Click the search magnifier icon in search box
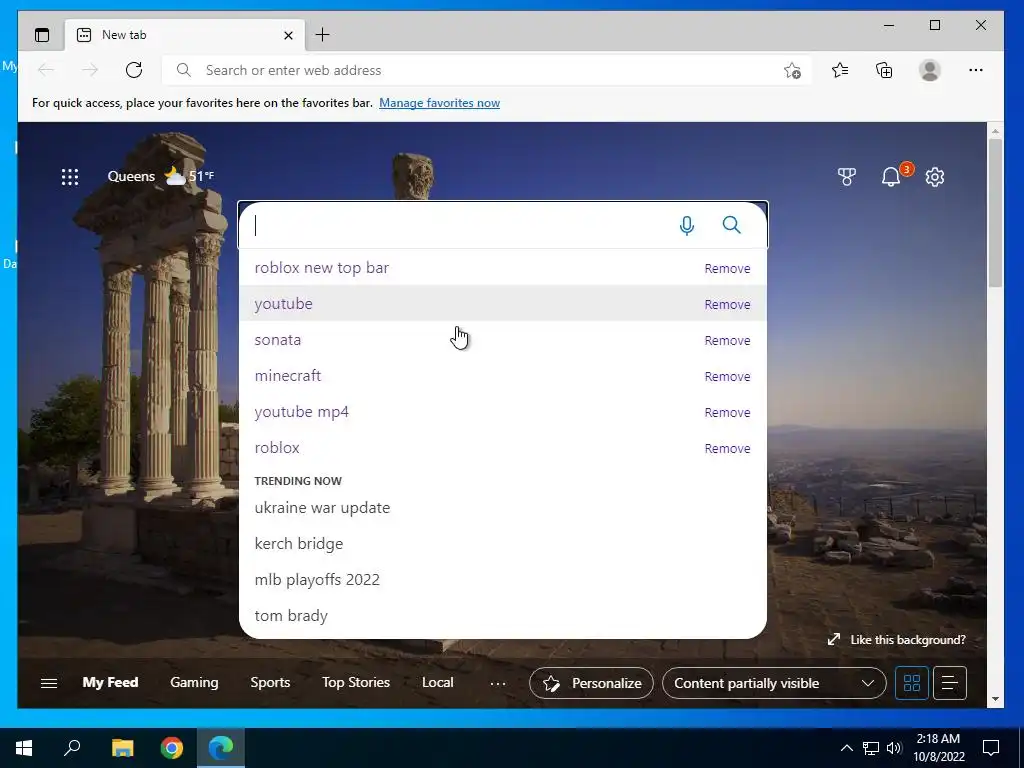 point(731,225)
